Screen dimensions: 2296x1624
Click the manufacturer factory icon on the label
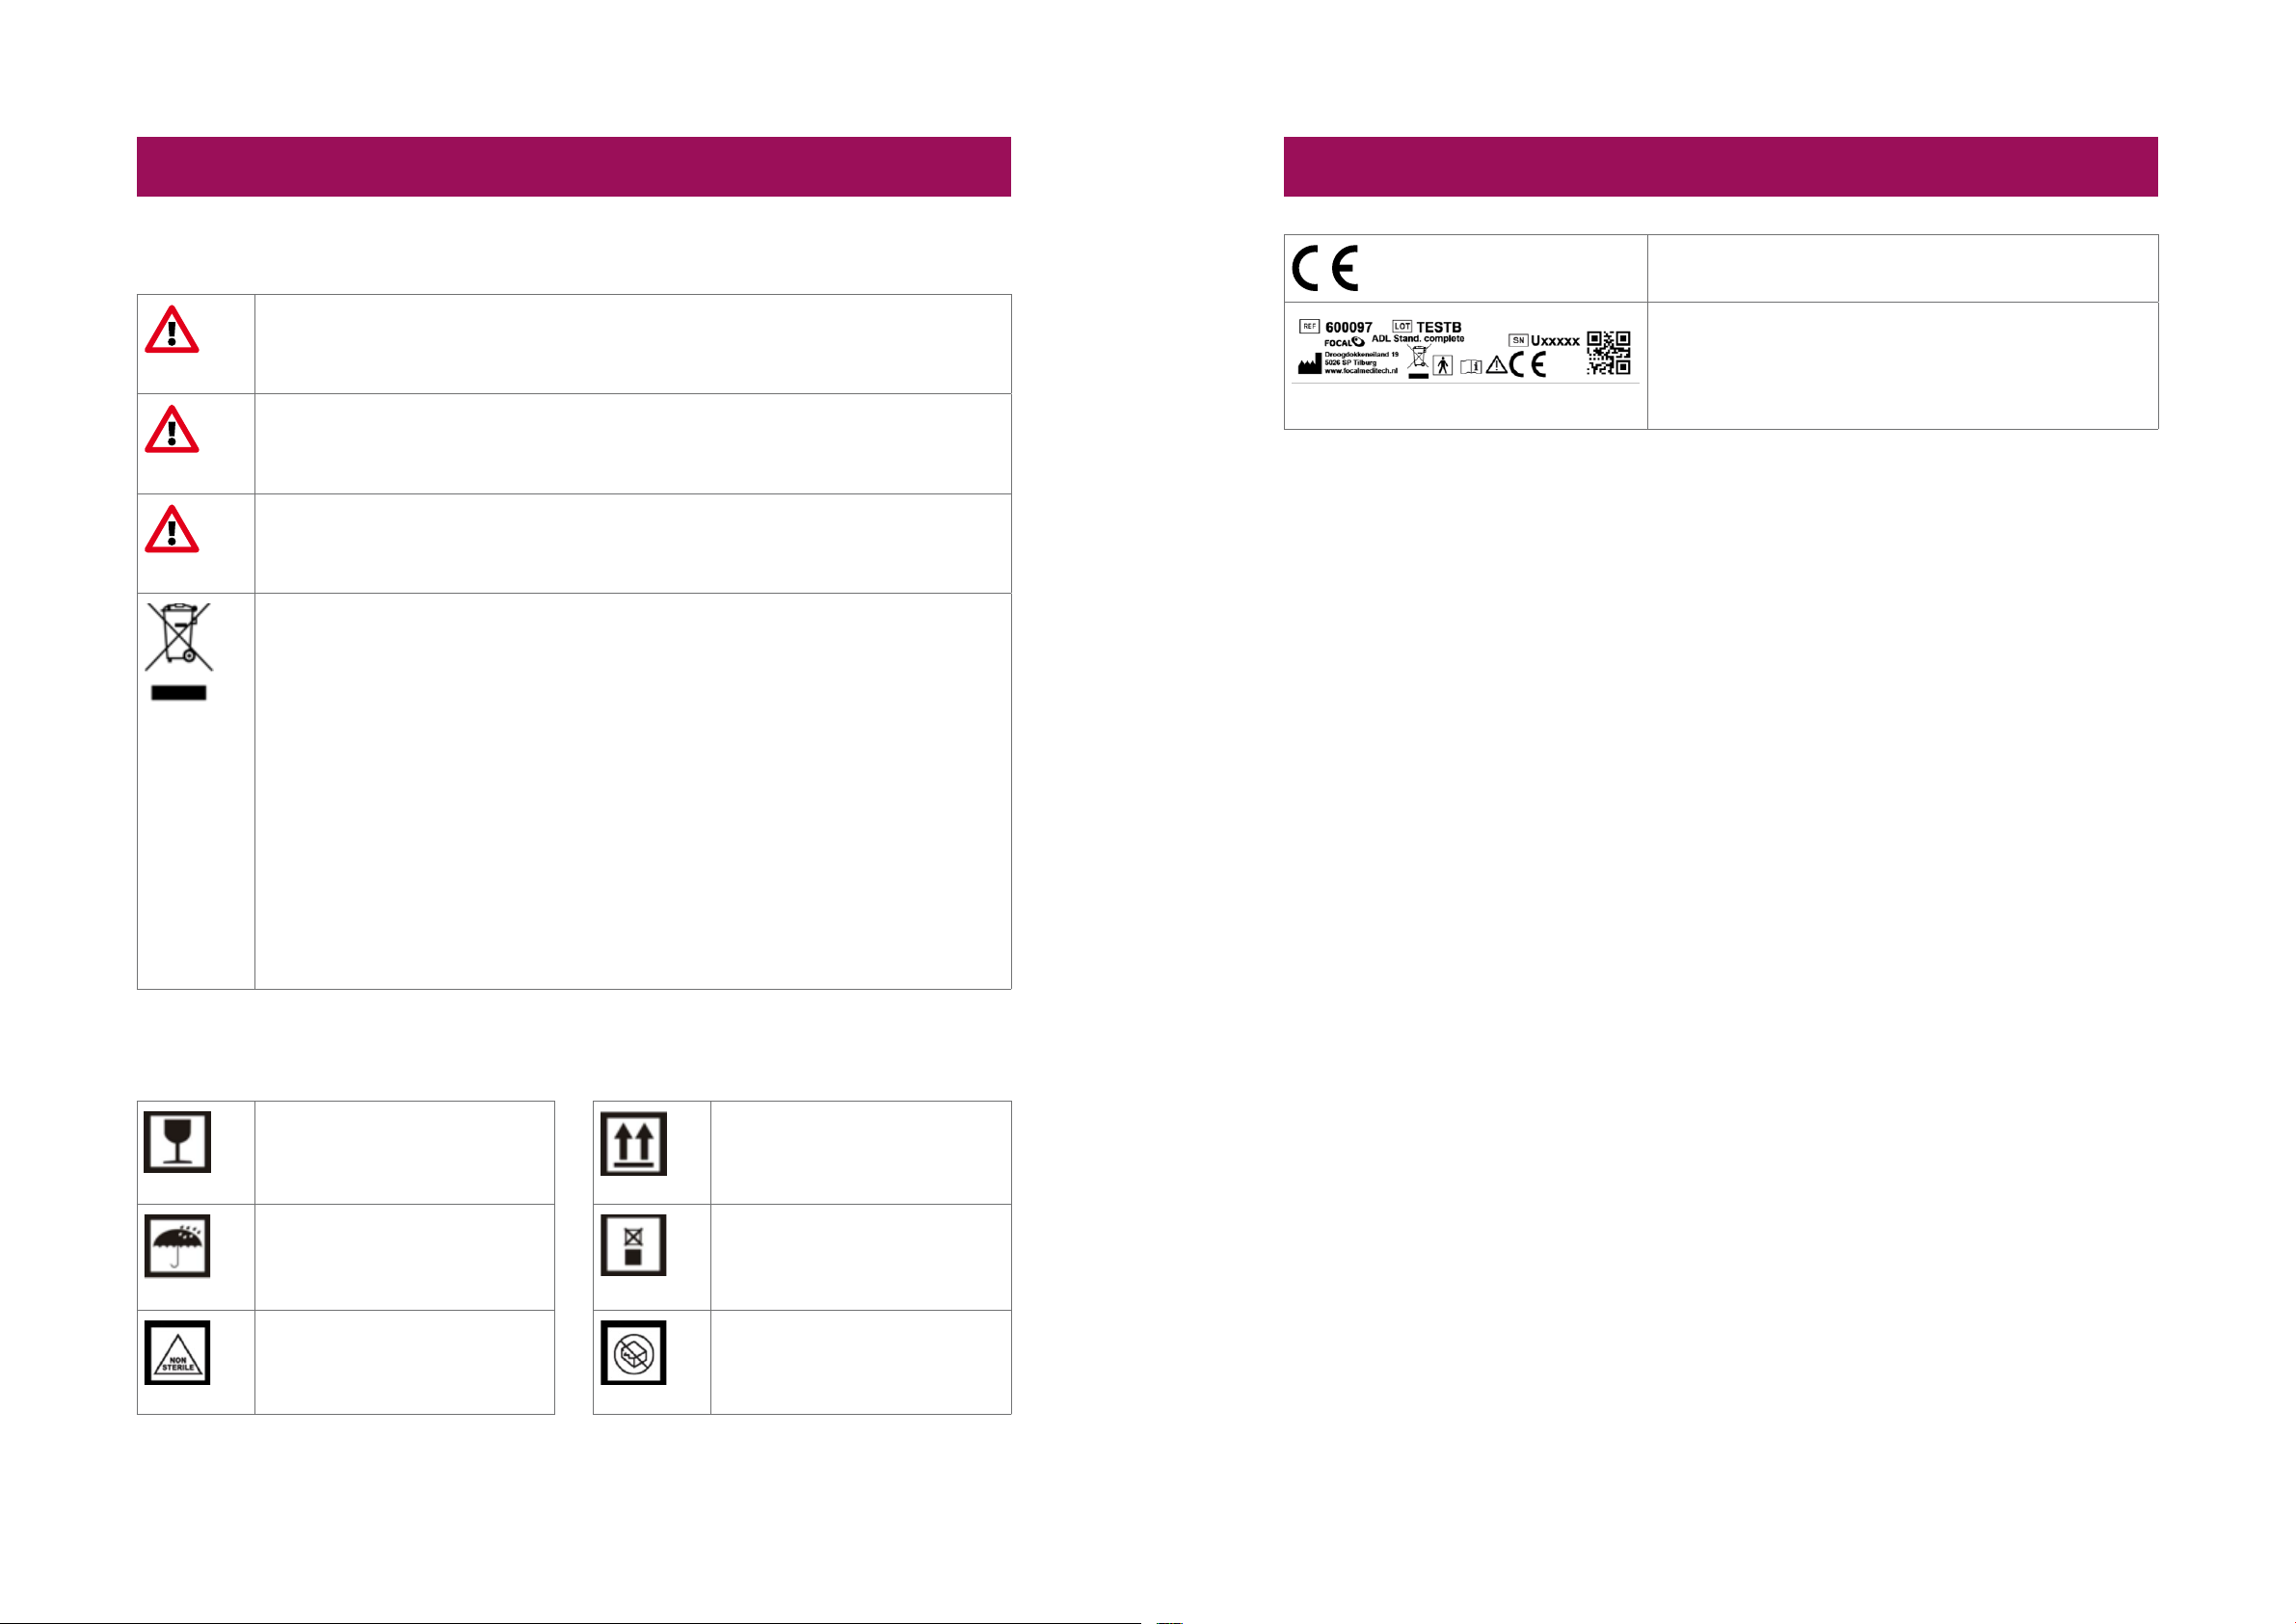(x=1309, y=365)
